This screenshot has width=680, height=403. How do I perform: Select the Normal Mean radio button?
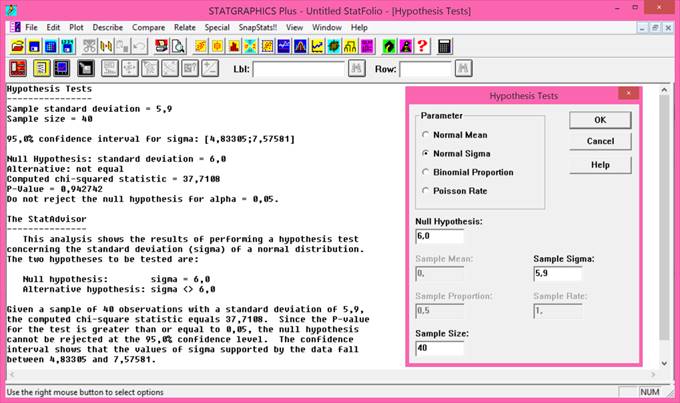pyautogui.click(x=425, y=135)
